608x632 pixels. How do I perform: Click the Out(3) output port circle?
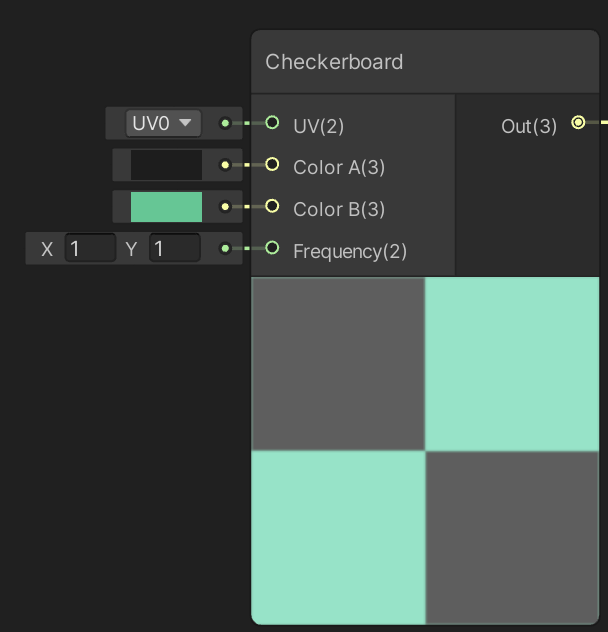pos(578,123)
